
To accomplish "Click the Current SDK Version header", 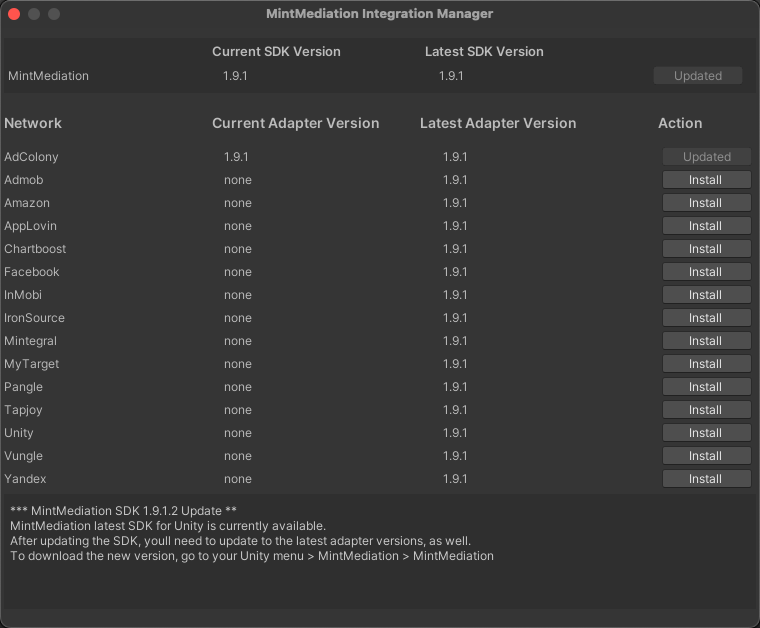I will click(276, 51).
